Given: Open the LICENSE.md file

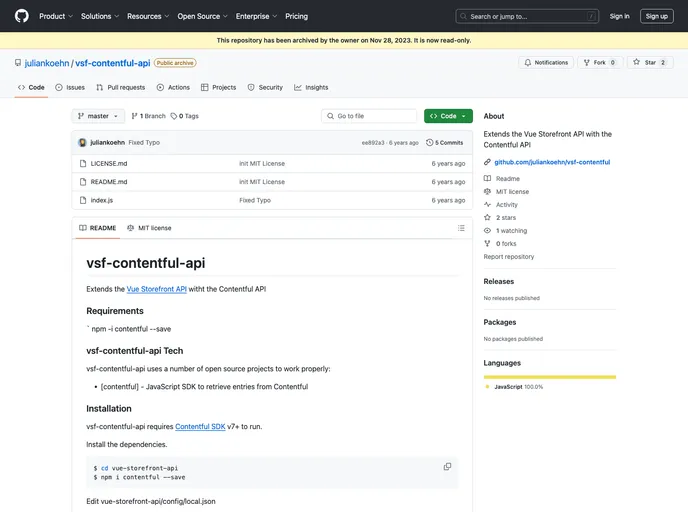Looking at the screenshot, I should (109, 164).
